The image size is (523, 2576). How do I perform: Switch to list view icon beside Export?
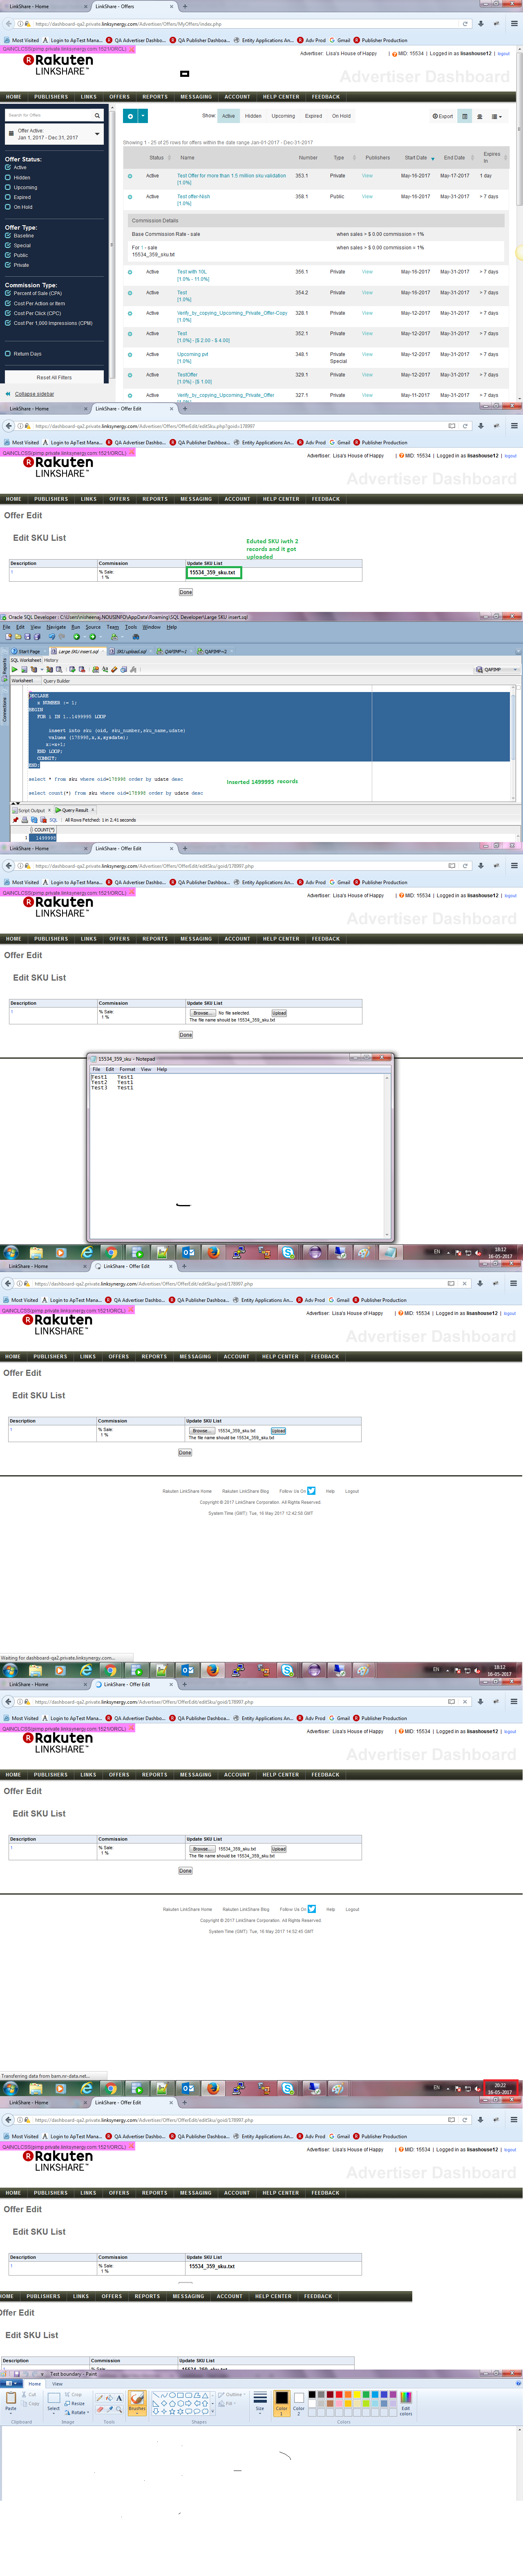pyautogui.click(x=464, y=116)
